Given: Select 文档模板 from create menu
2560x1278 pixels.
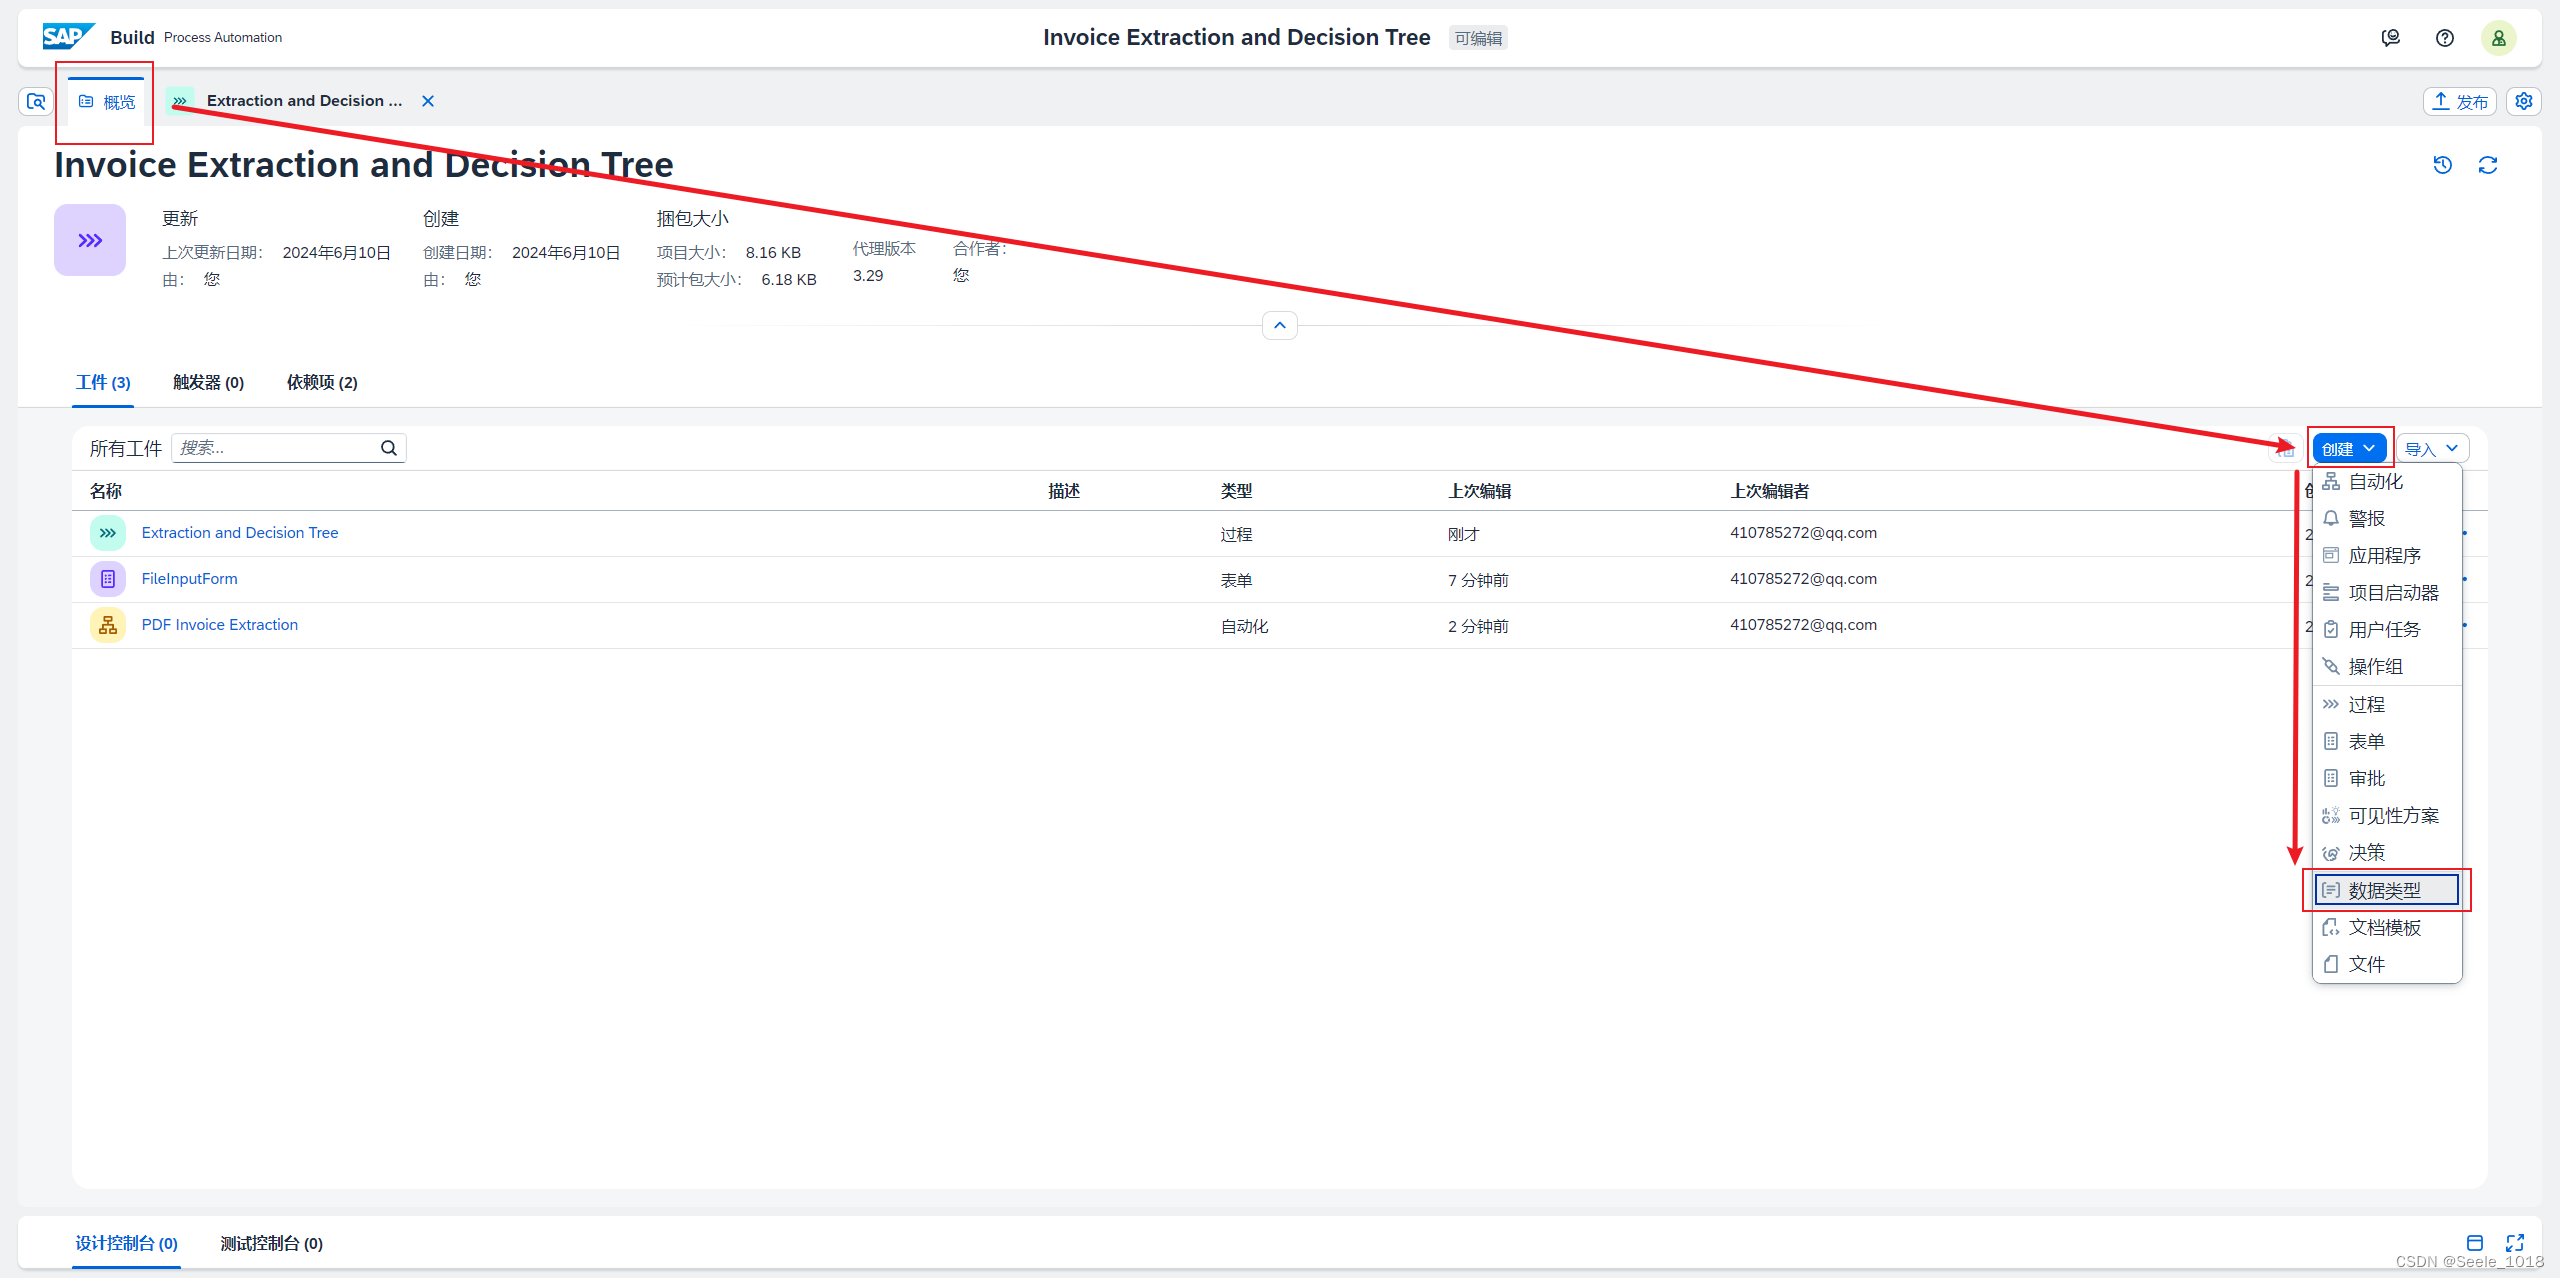Looking at the screenshot, I should point(2387,927).
